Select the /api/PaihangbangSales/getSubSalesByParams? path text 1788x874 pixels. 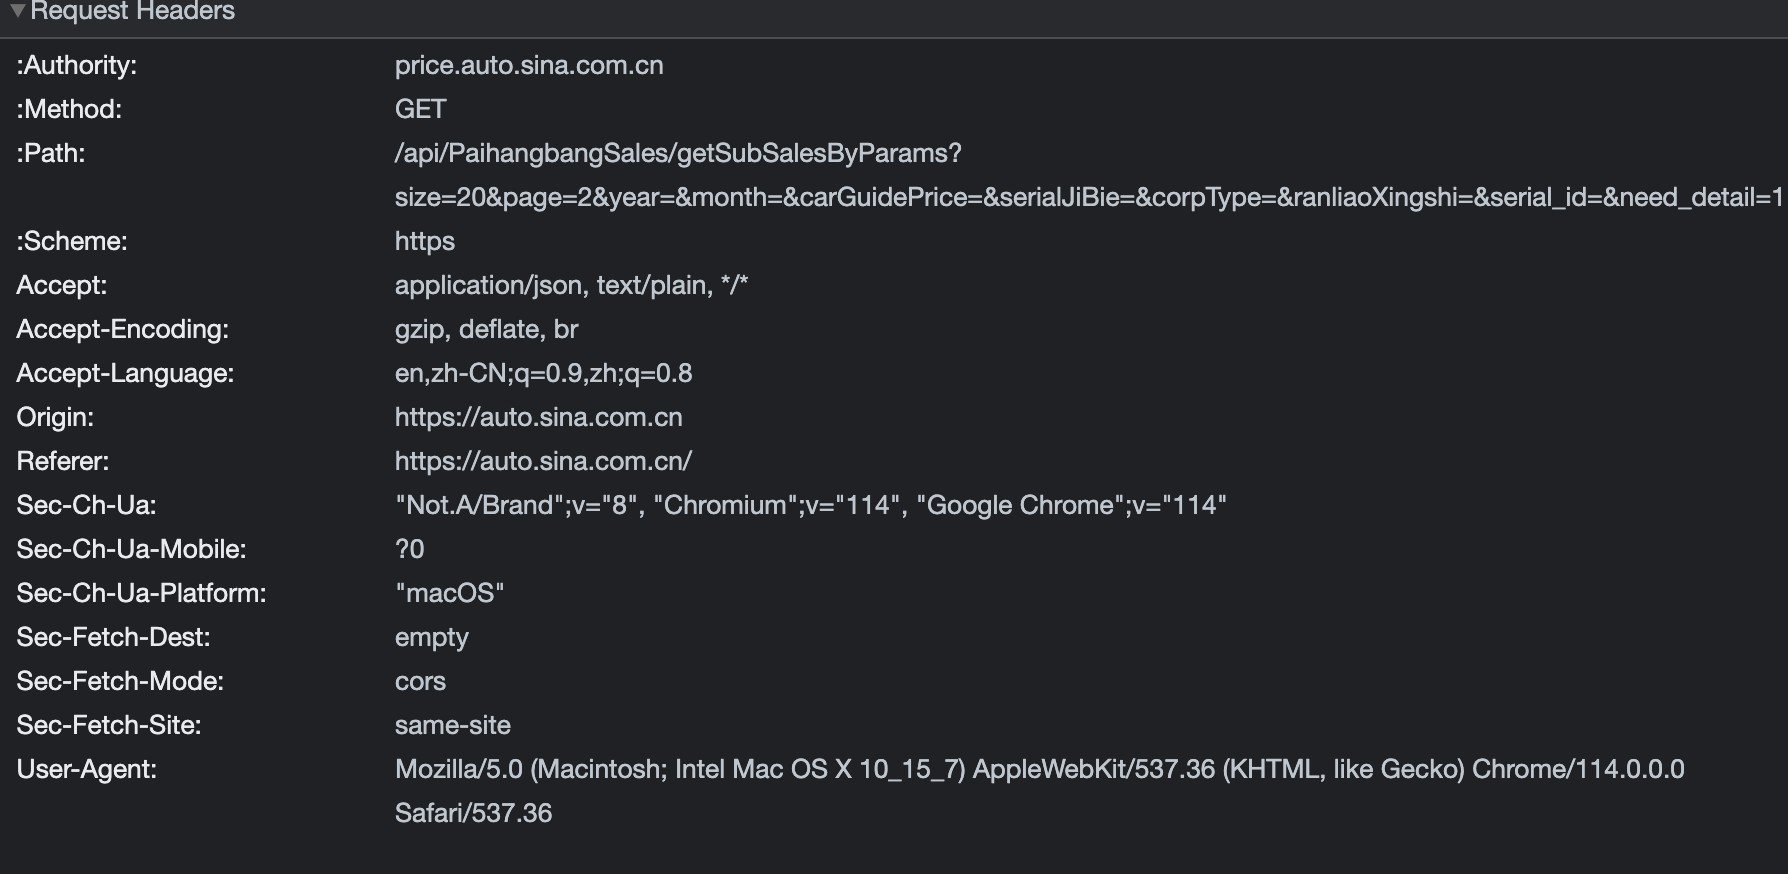click(x=678, y=153)
